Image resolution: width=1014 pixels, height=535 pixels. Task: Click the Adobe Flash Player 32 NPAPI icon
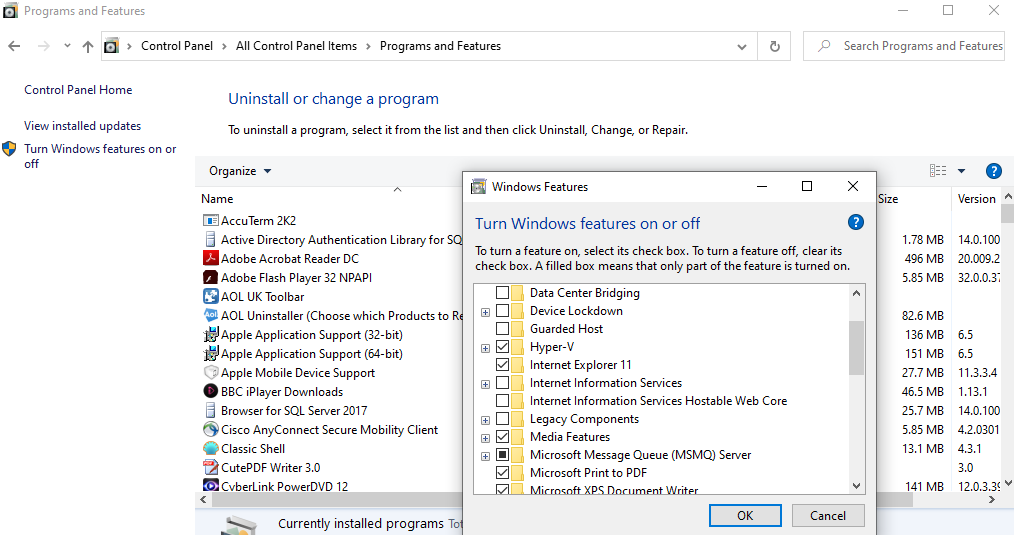(210, 278)
